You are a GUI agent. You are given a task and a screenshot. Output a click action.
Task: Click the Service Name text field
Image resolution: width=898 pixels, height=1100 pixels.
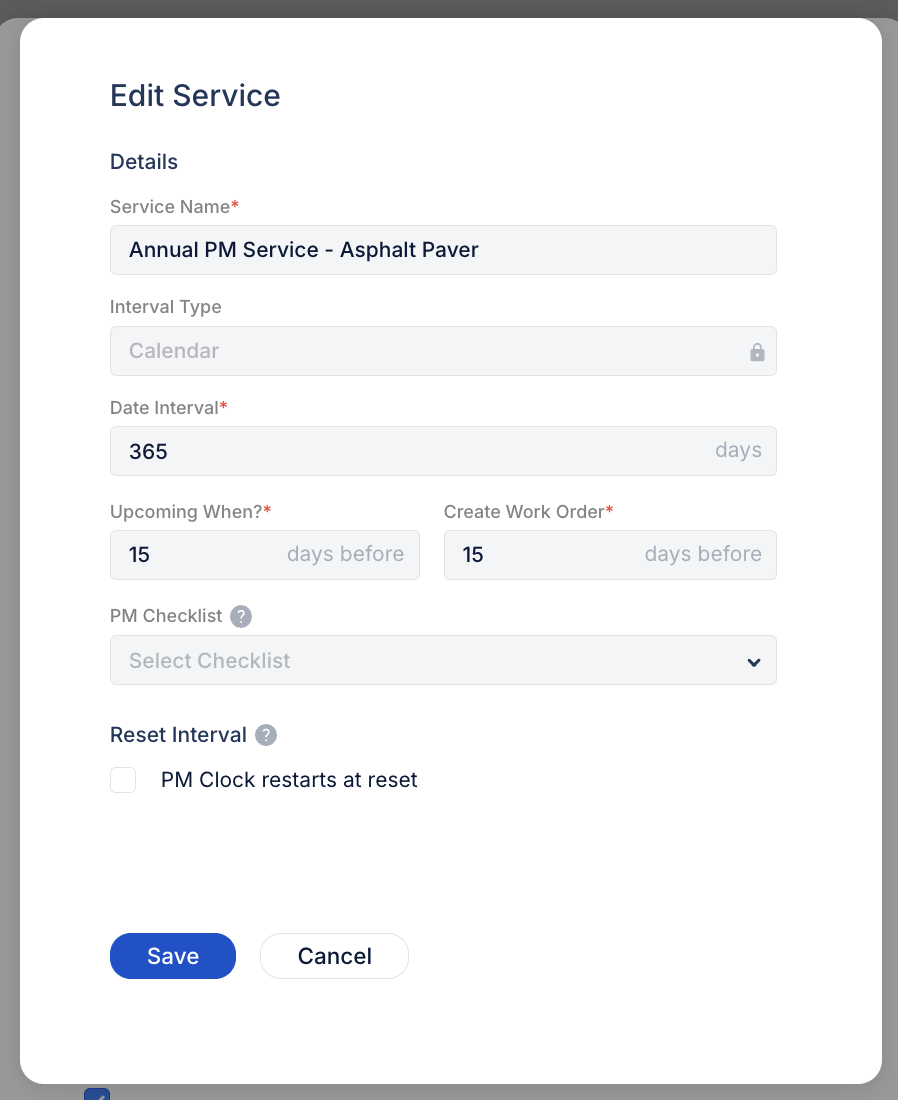point(443,250)
